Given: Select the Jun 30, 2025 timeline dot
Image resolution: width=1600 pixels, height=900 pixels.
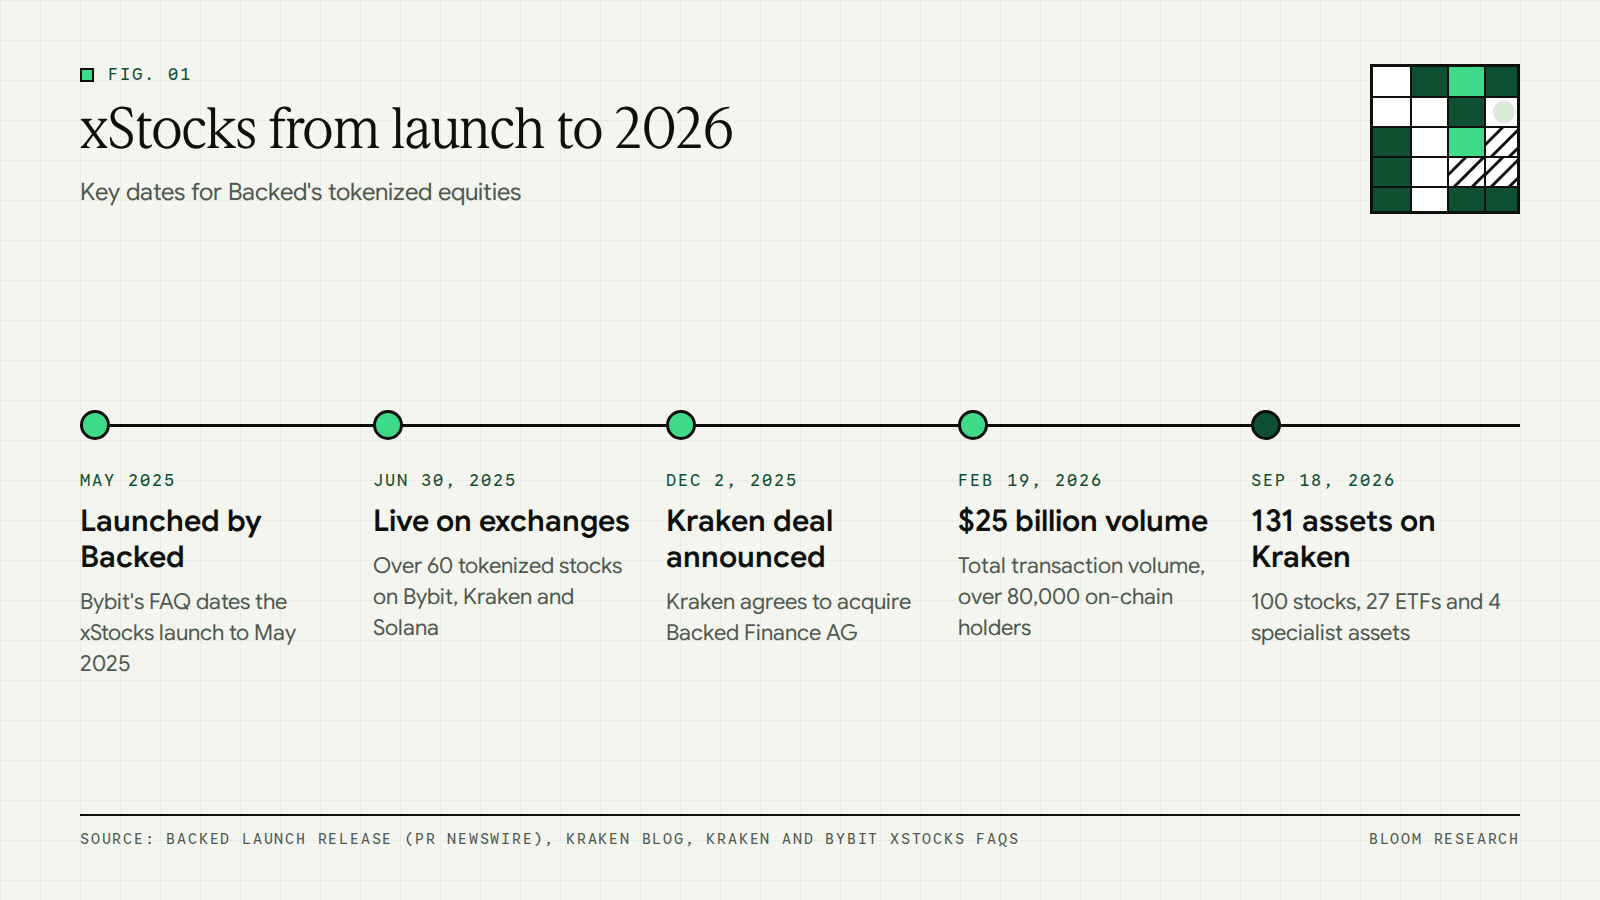Looking at the screenshot, I should coord(388,425).
